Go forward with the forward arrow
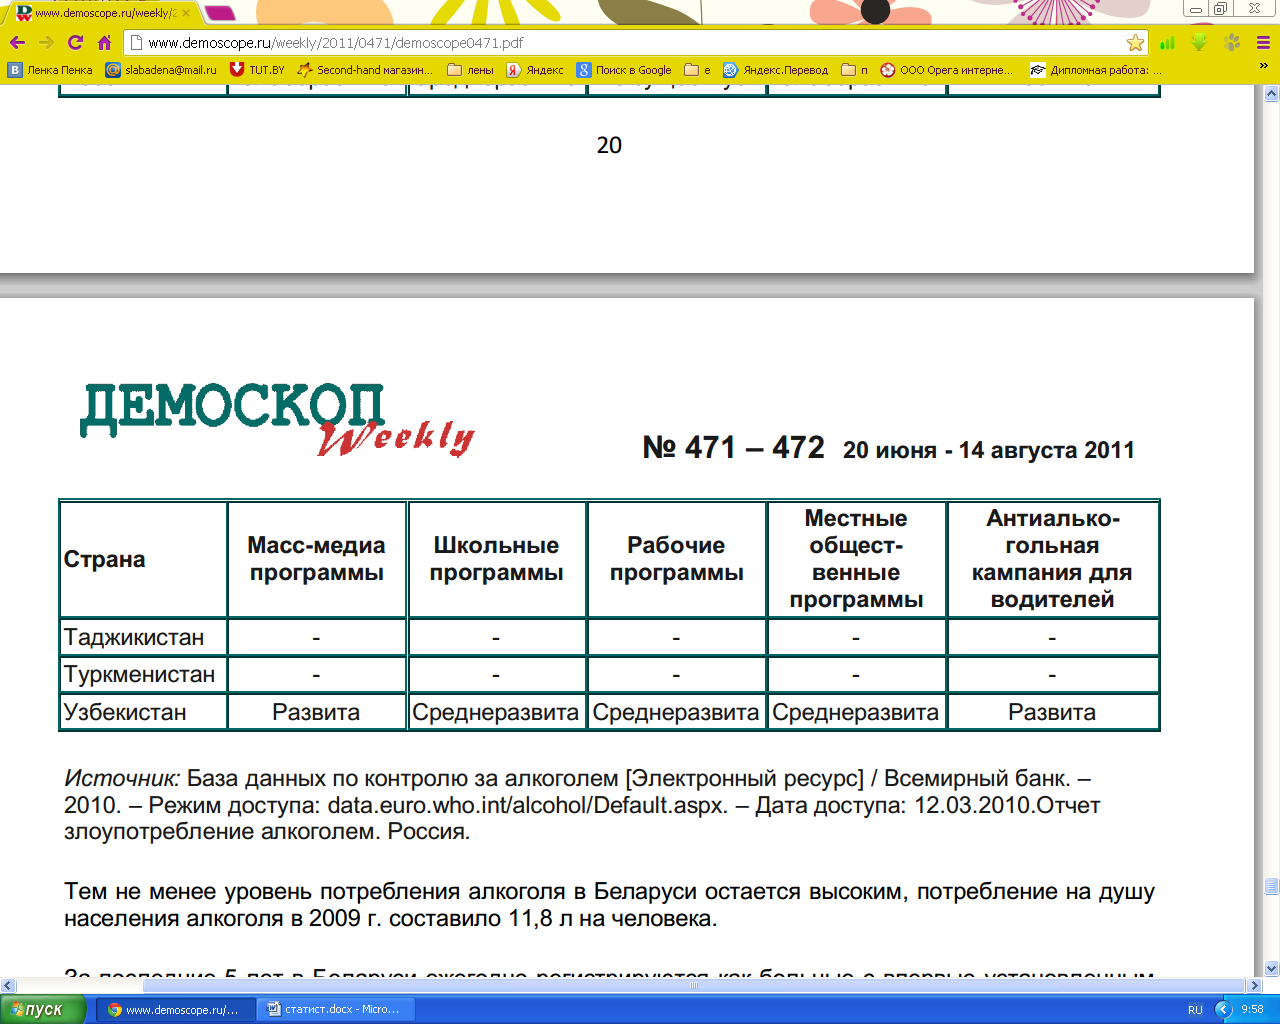The width and height of the screenshot is (1280, 1024). coord(46,43)
